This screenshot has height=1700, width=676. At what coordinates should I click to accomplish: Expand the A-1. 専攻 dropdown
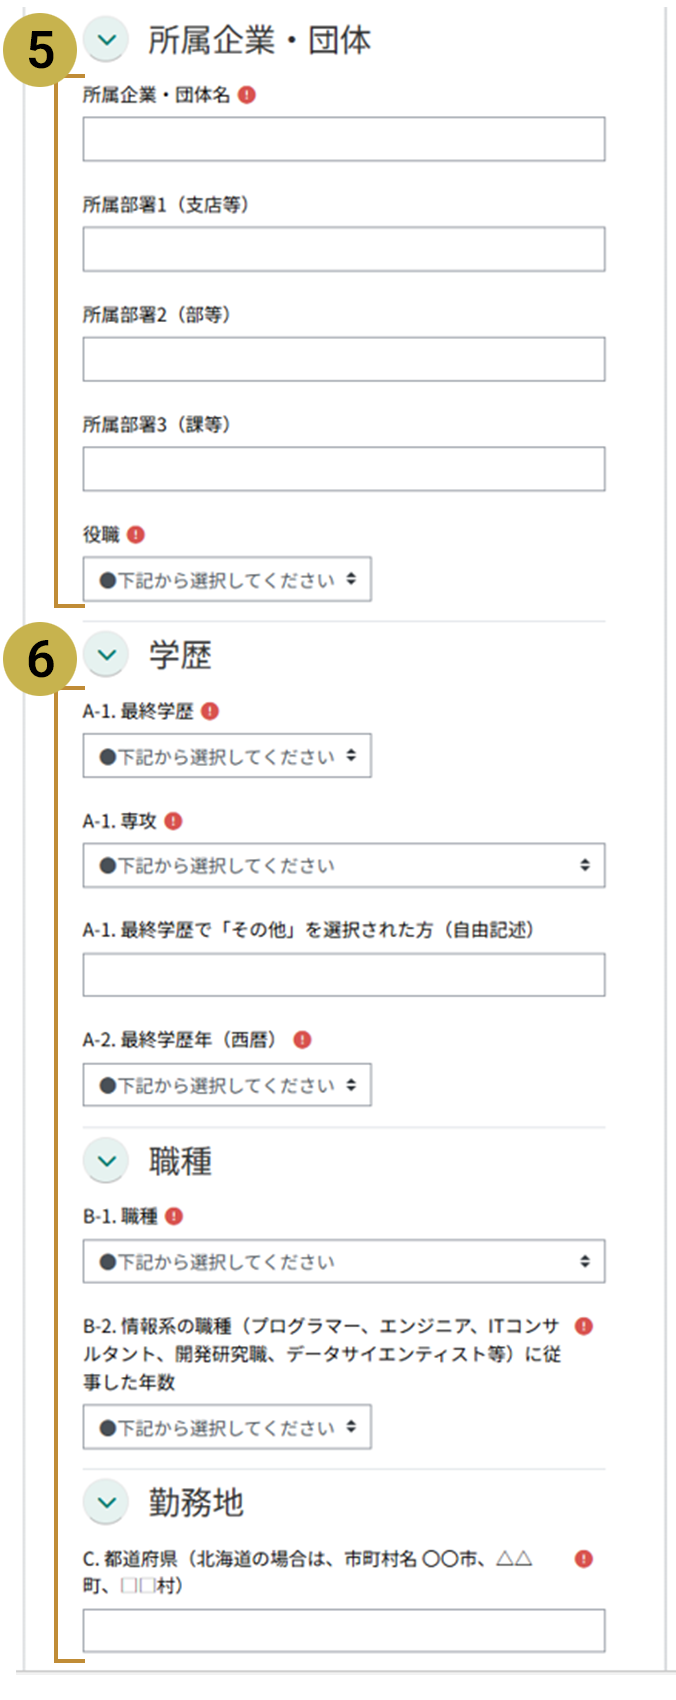click(x=343, y=865)
